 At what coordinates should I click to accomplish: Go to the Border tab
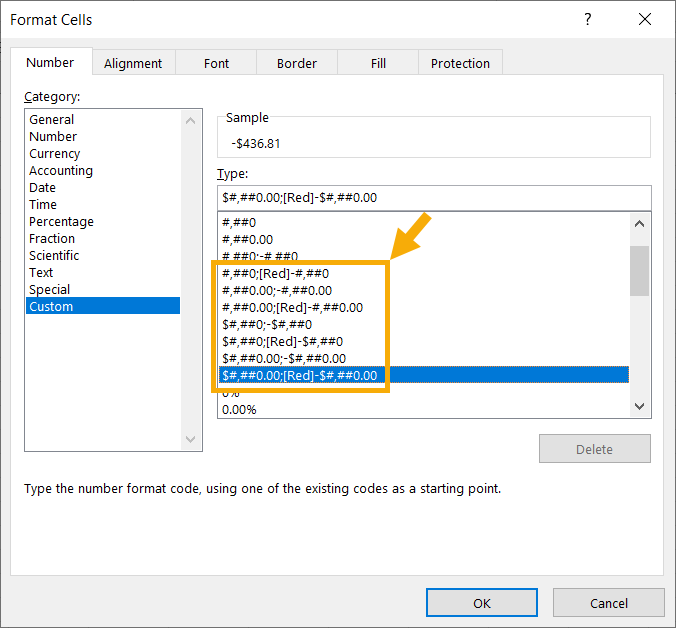point(296,63)
